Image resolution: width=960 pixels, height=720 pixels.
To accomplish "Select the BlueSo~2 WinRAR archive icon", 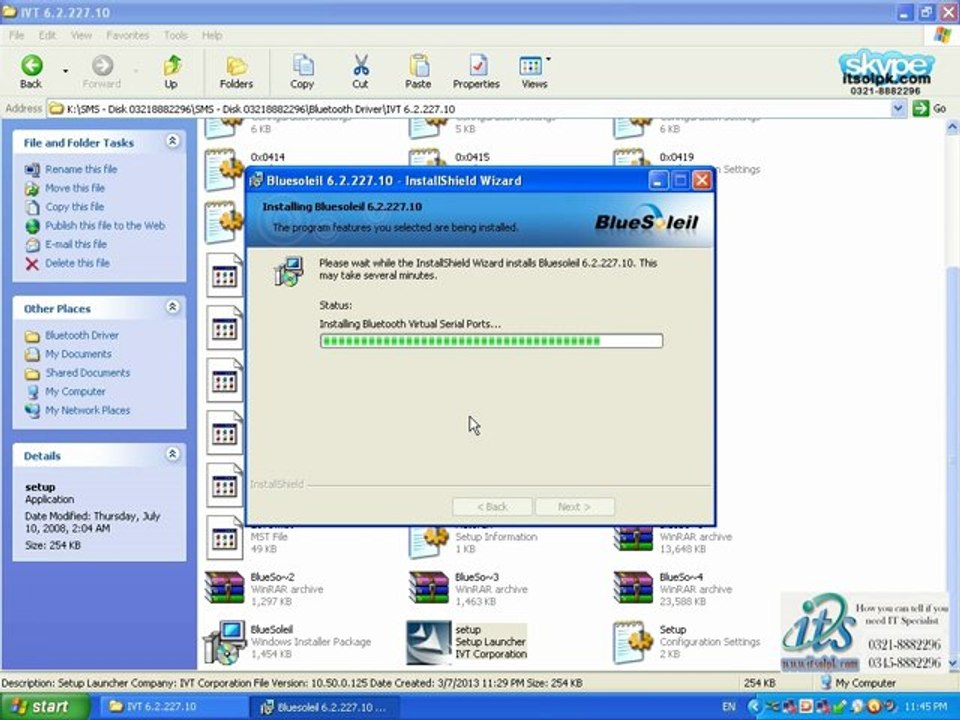I will click(224, 588).
